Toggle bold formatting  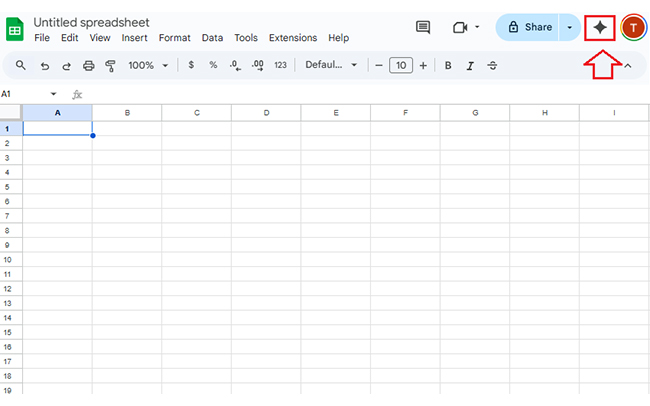pyautogui.click(x=448, y=65)
